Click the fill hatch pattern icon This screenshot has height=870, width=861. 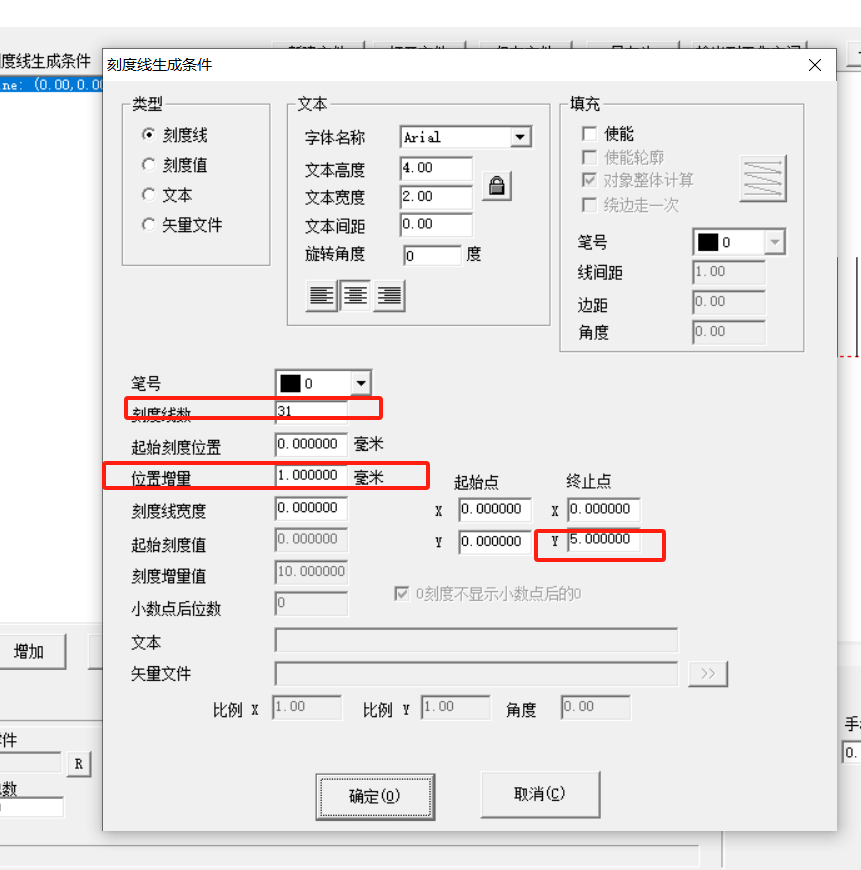coord(763,179)
